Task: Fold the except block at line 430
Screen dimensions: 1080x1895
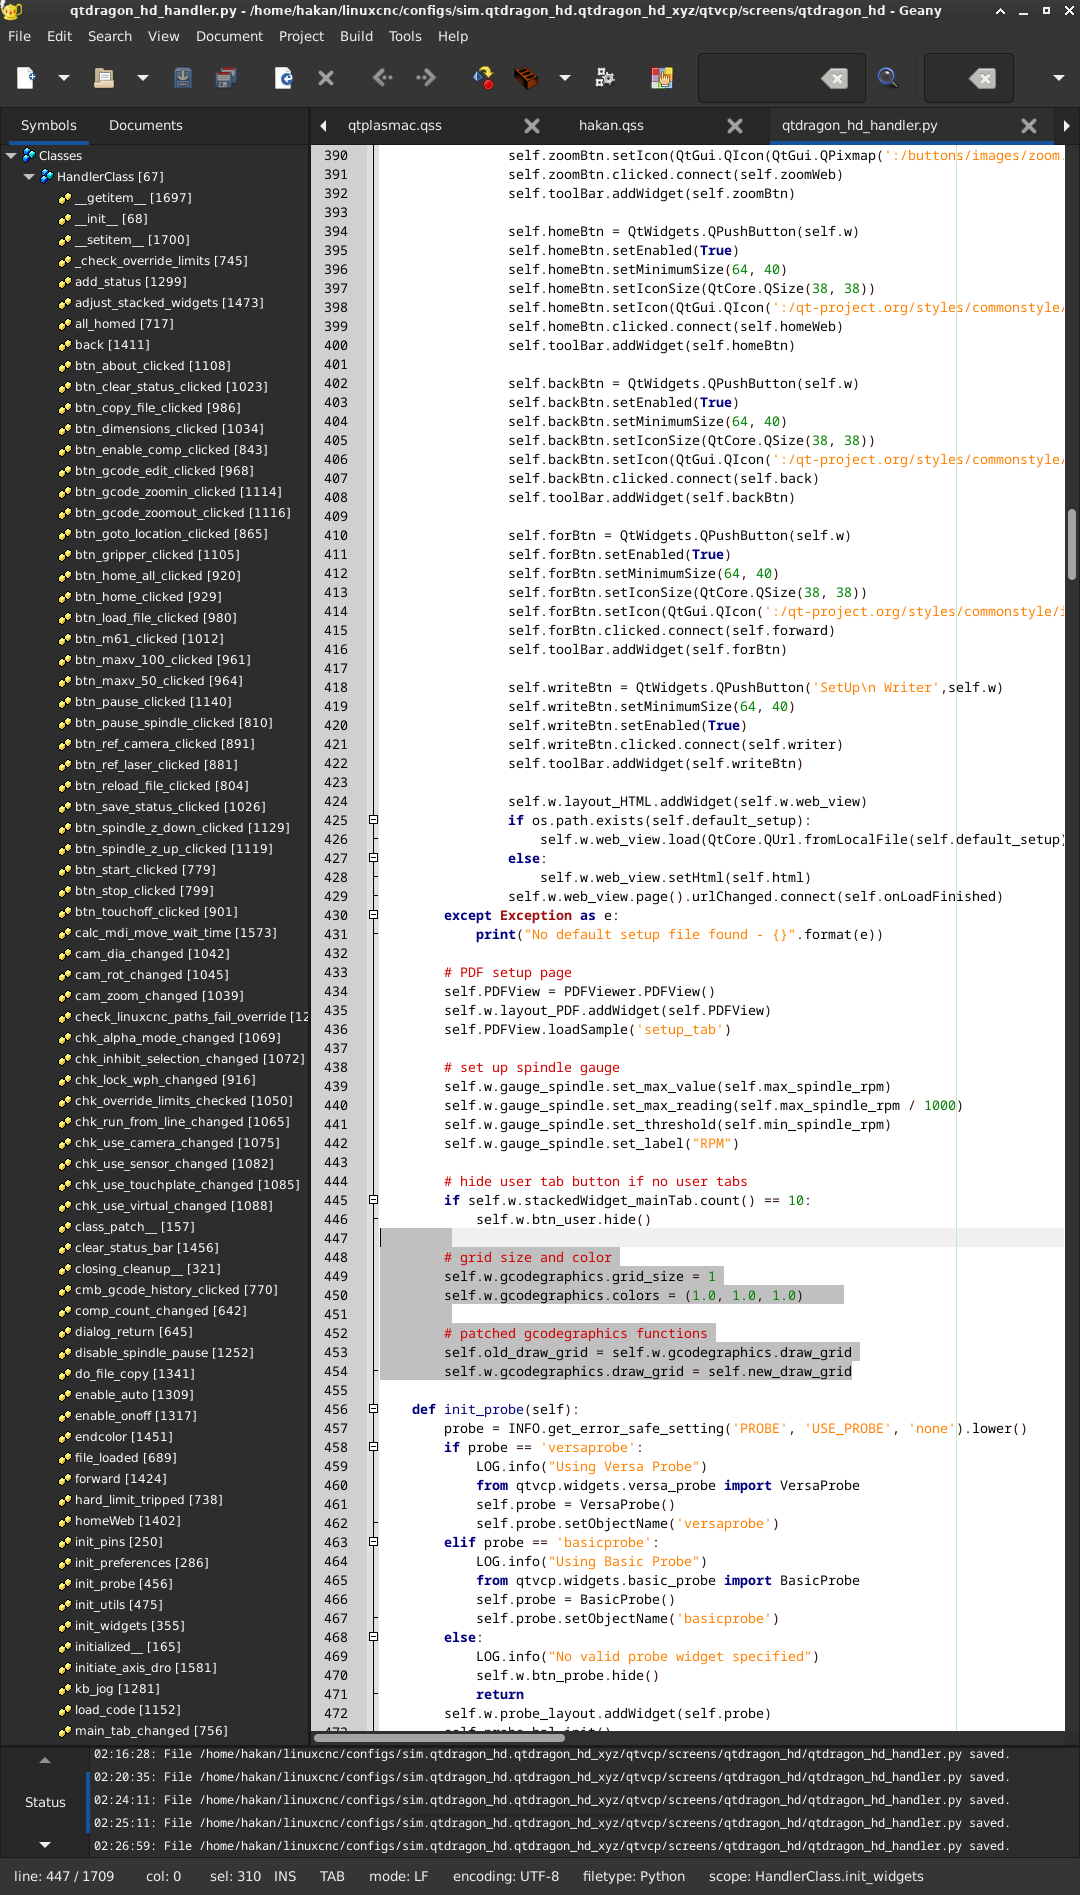Action: (373, 915)
